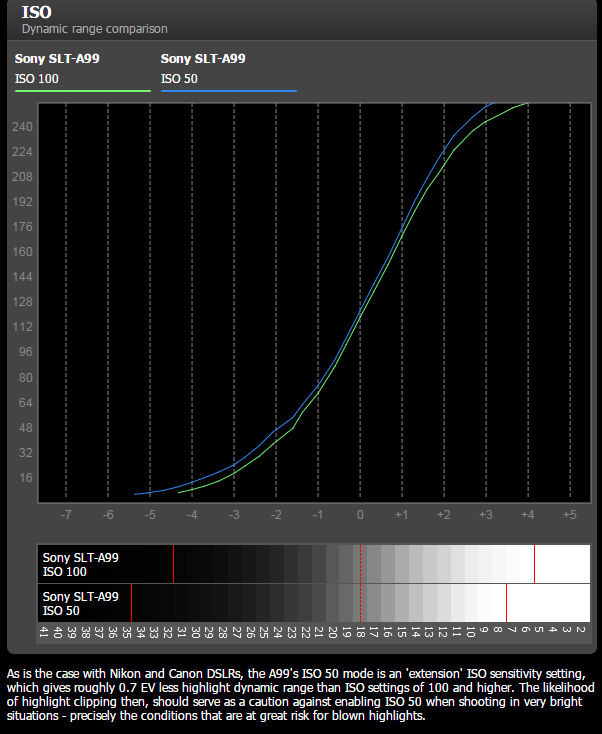Click the 192 y-axis label

click(22, 202)
